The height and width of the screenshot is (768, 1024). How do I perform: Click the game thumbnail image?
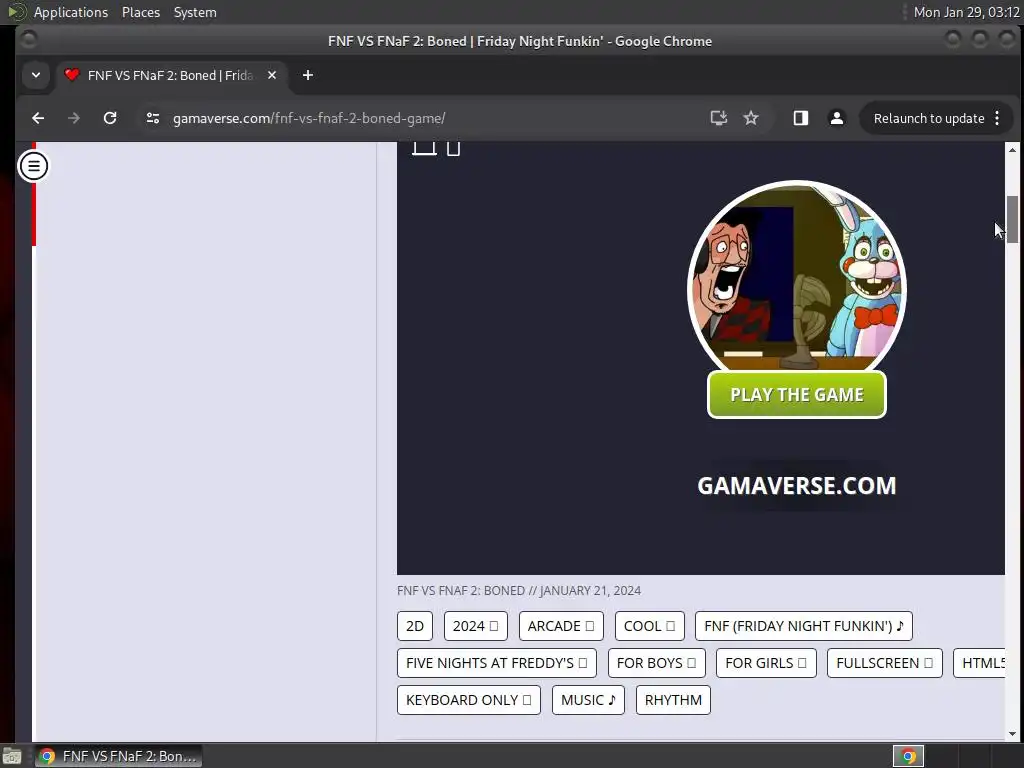[797, 278]
